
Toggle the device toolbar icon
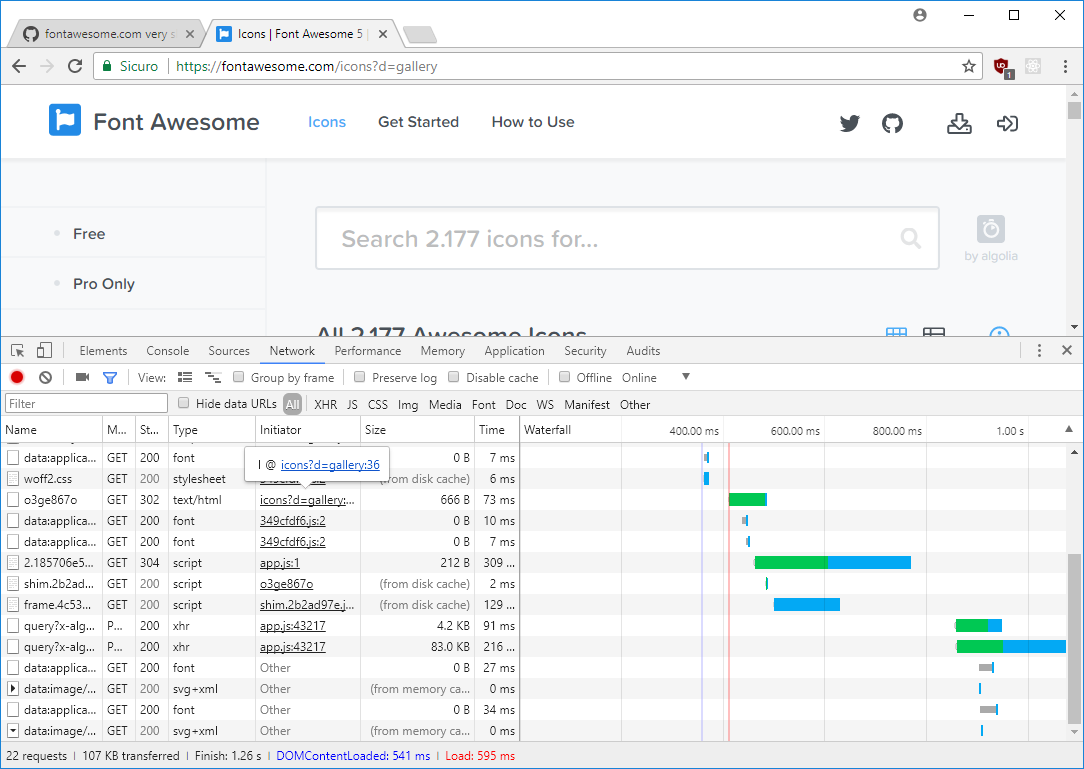(44, 351)
